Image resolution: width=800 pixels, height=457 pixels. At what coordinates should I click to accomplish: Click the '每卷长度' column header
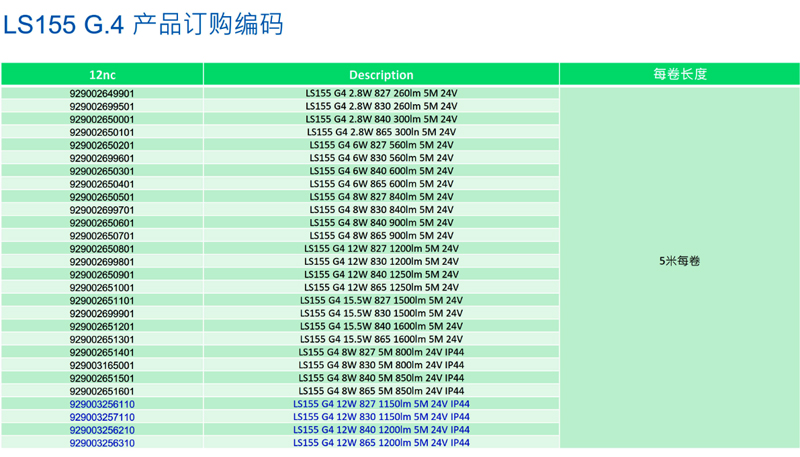click(x=679, y=74)
